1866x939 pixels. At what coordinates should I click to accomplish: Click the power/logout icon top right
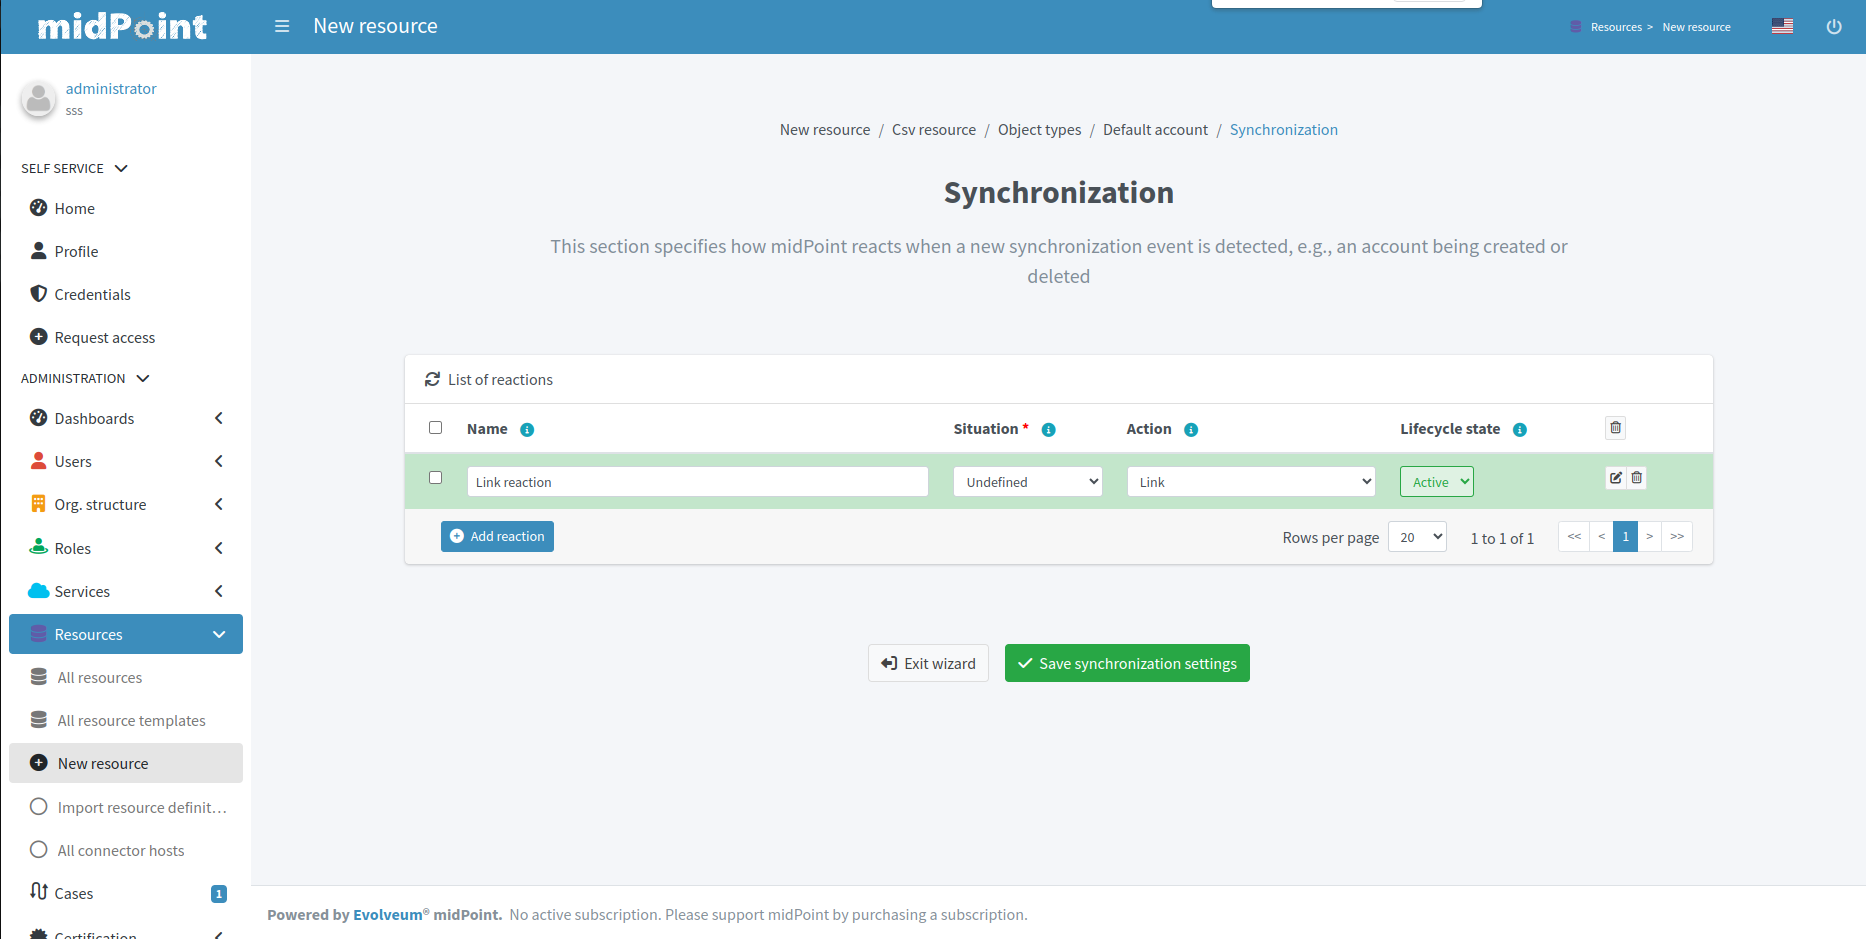pyautogui.click(x=1834, y=26)
